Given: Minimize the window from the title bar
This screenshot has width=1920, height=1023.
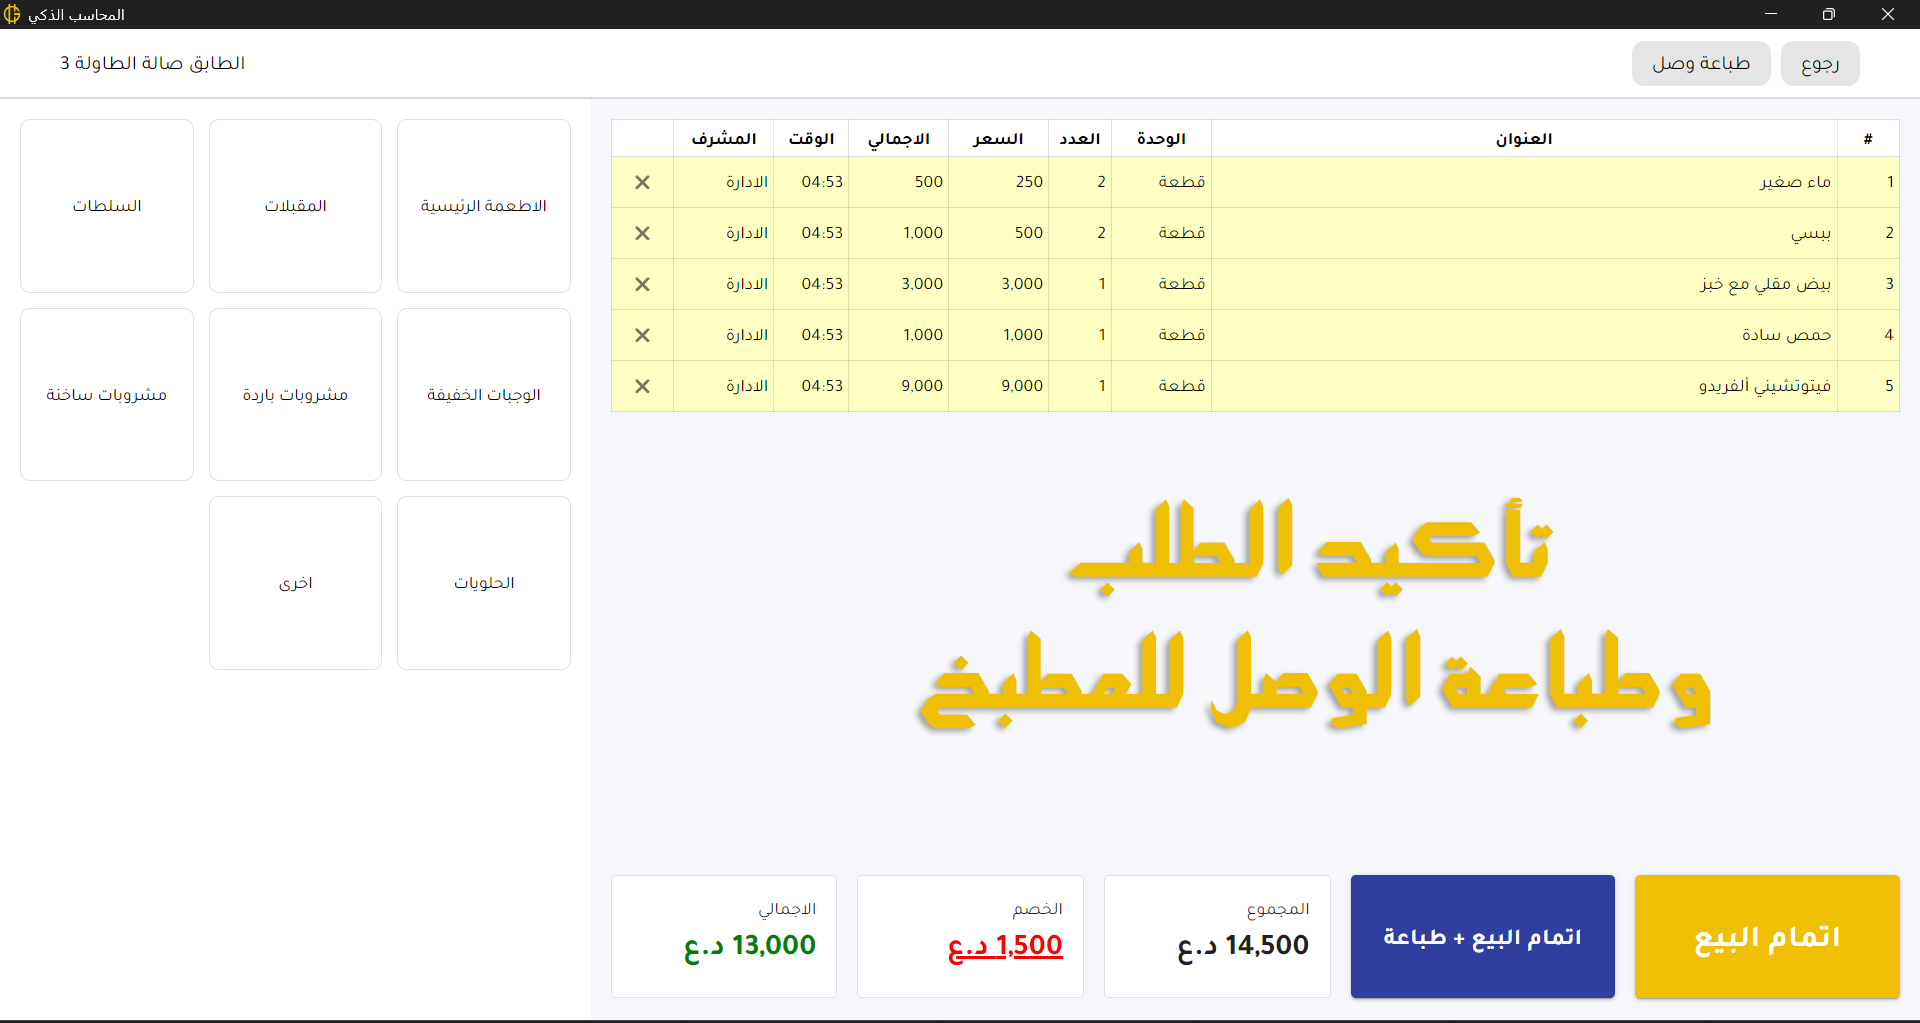Looking at the screenshot, I should [x=1770, y=14].
